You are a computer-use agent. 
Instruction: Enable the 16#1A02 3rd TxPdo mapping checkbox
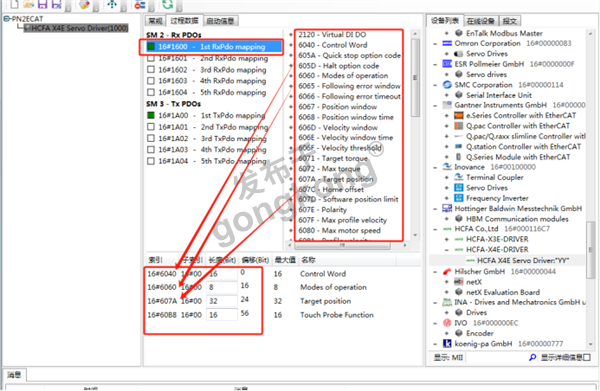[151, 138]
